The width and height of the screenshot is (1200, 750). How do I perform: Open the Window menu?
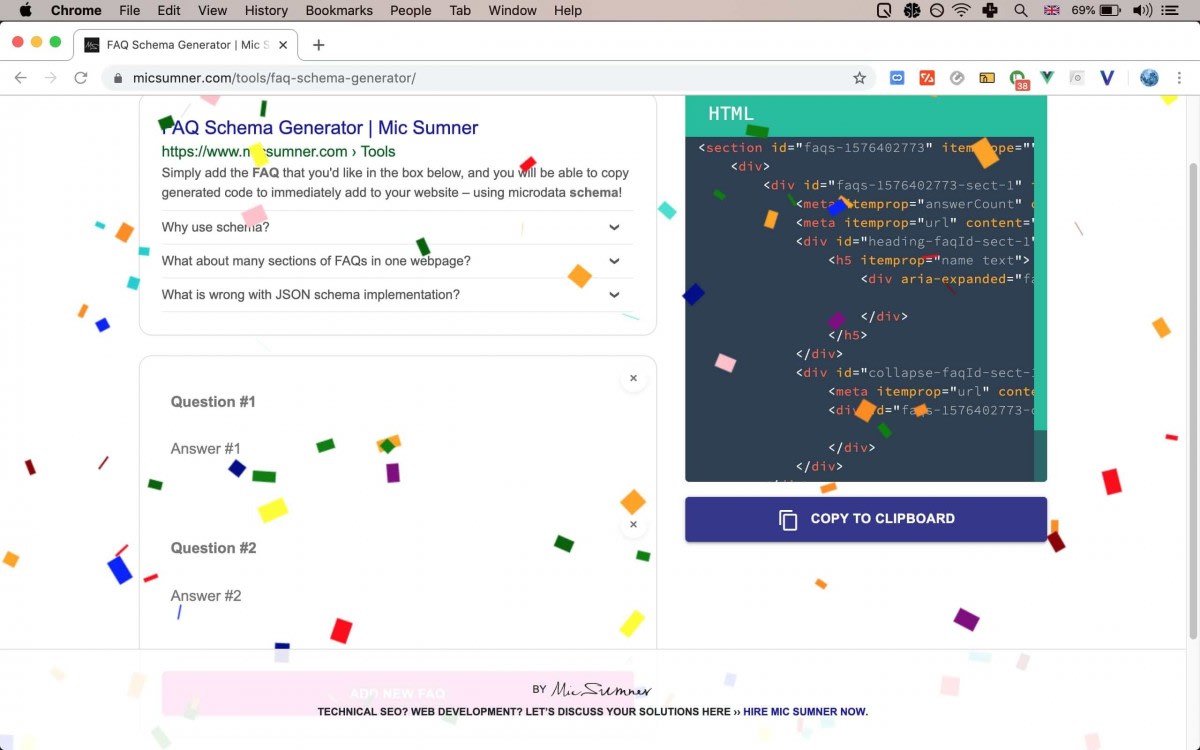coord(512,10)
